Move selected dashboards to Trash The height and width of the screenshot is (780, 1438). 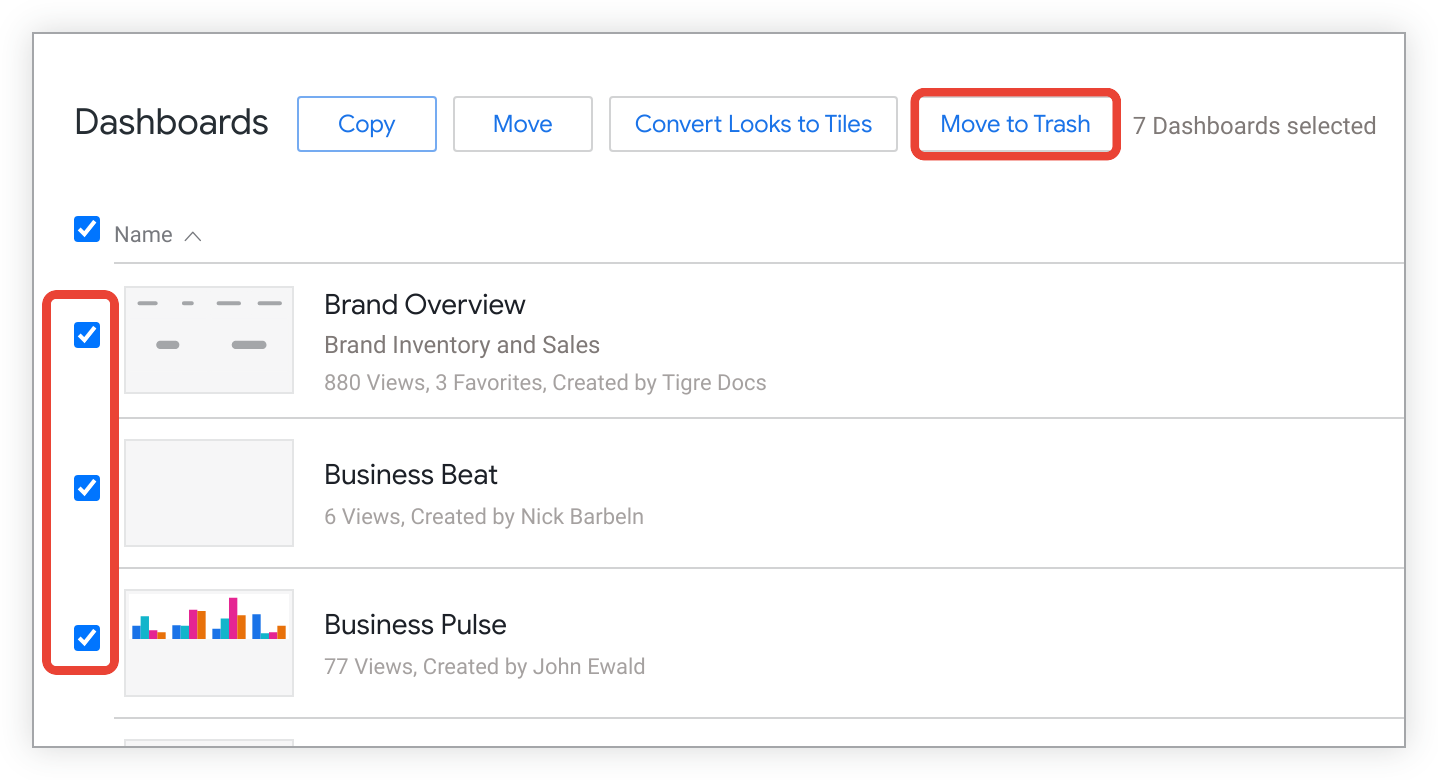pyautogui.click(x=1015, y=124)
